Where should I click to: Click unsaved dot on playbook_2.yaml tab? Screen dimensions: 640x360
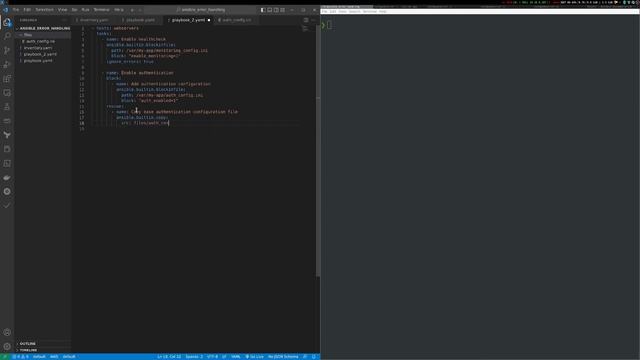pyautogui.click(x=209, y=20)
